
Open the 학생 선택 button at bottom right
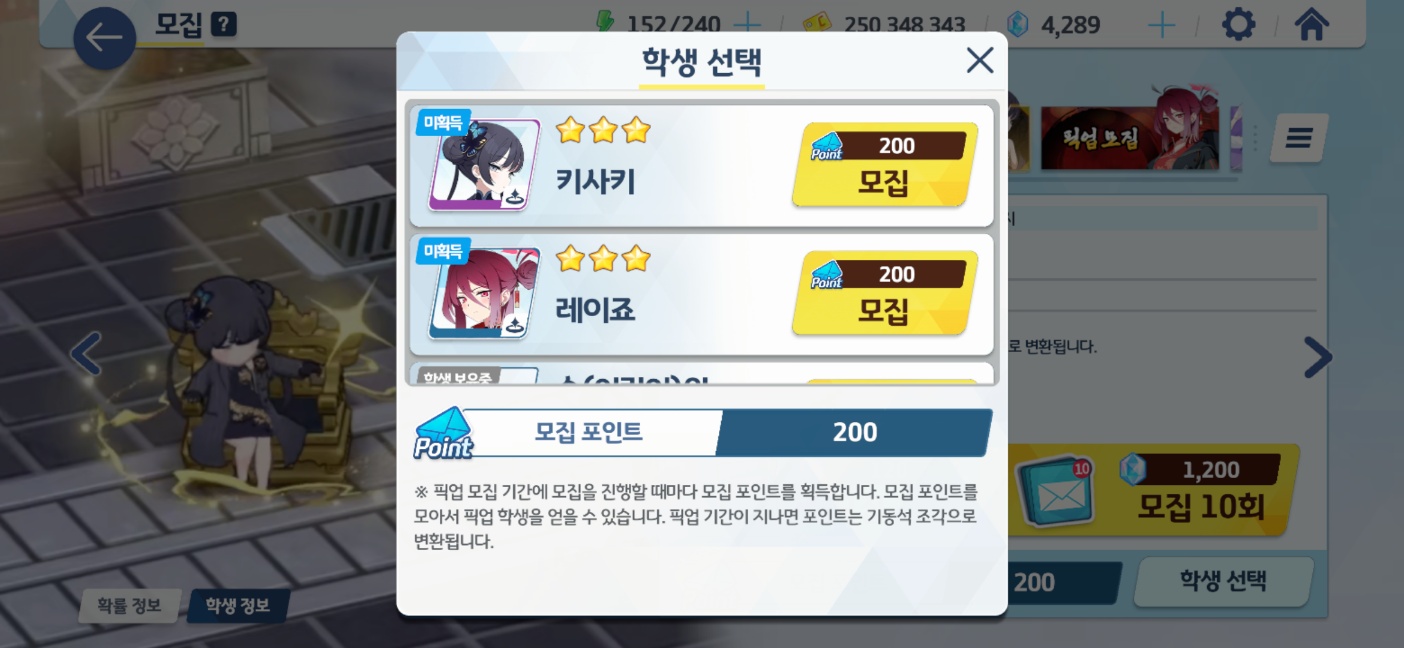click(1223, 581)
